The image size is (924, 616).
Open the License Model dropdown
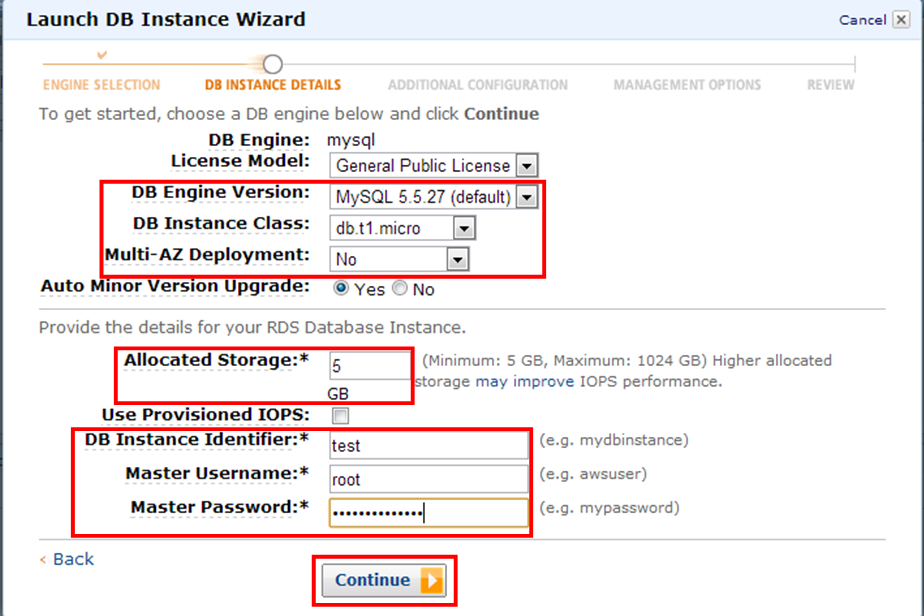coord(434,166)
